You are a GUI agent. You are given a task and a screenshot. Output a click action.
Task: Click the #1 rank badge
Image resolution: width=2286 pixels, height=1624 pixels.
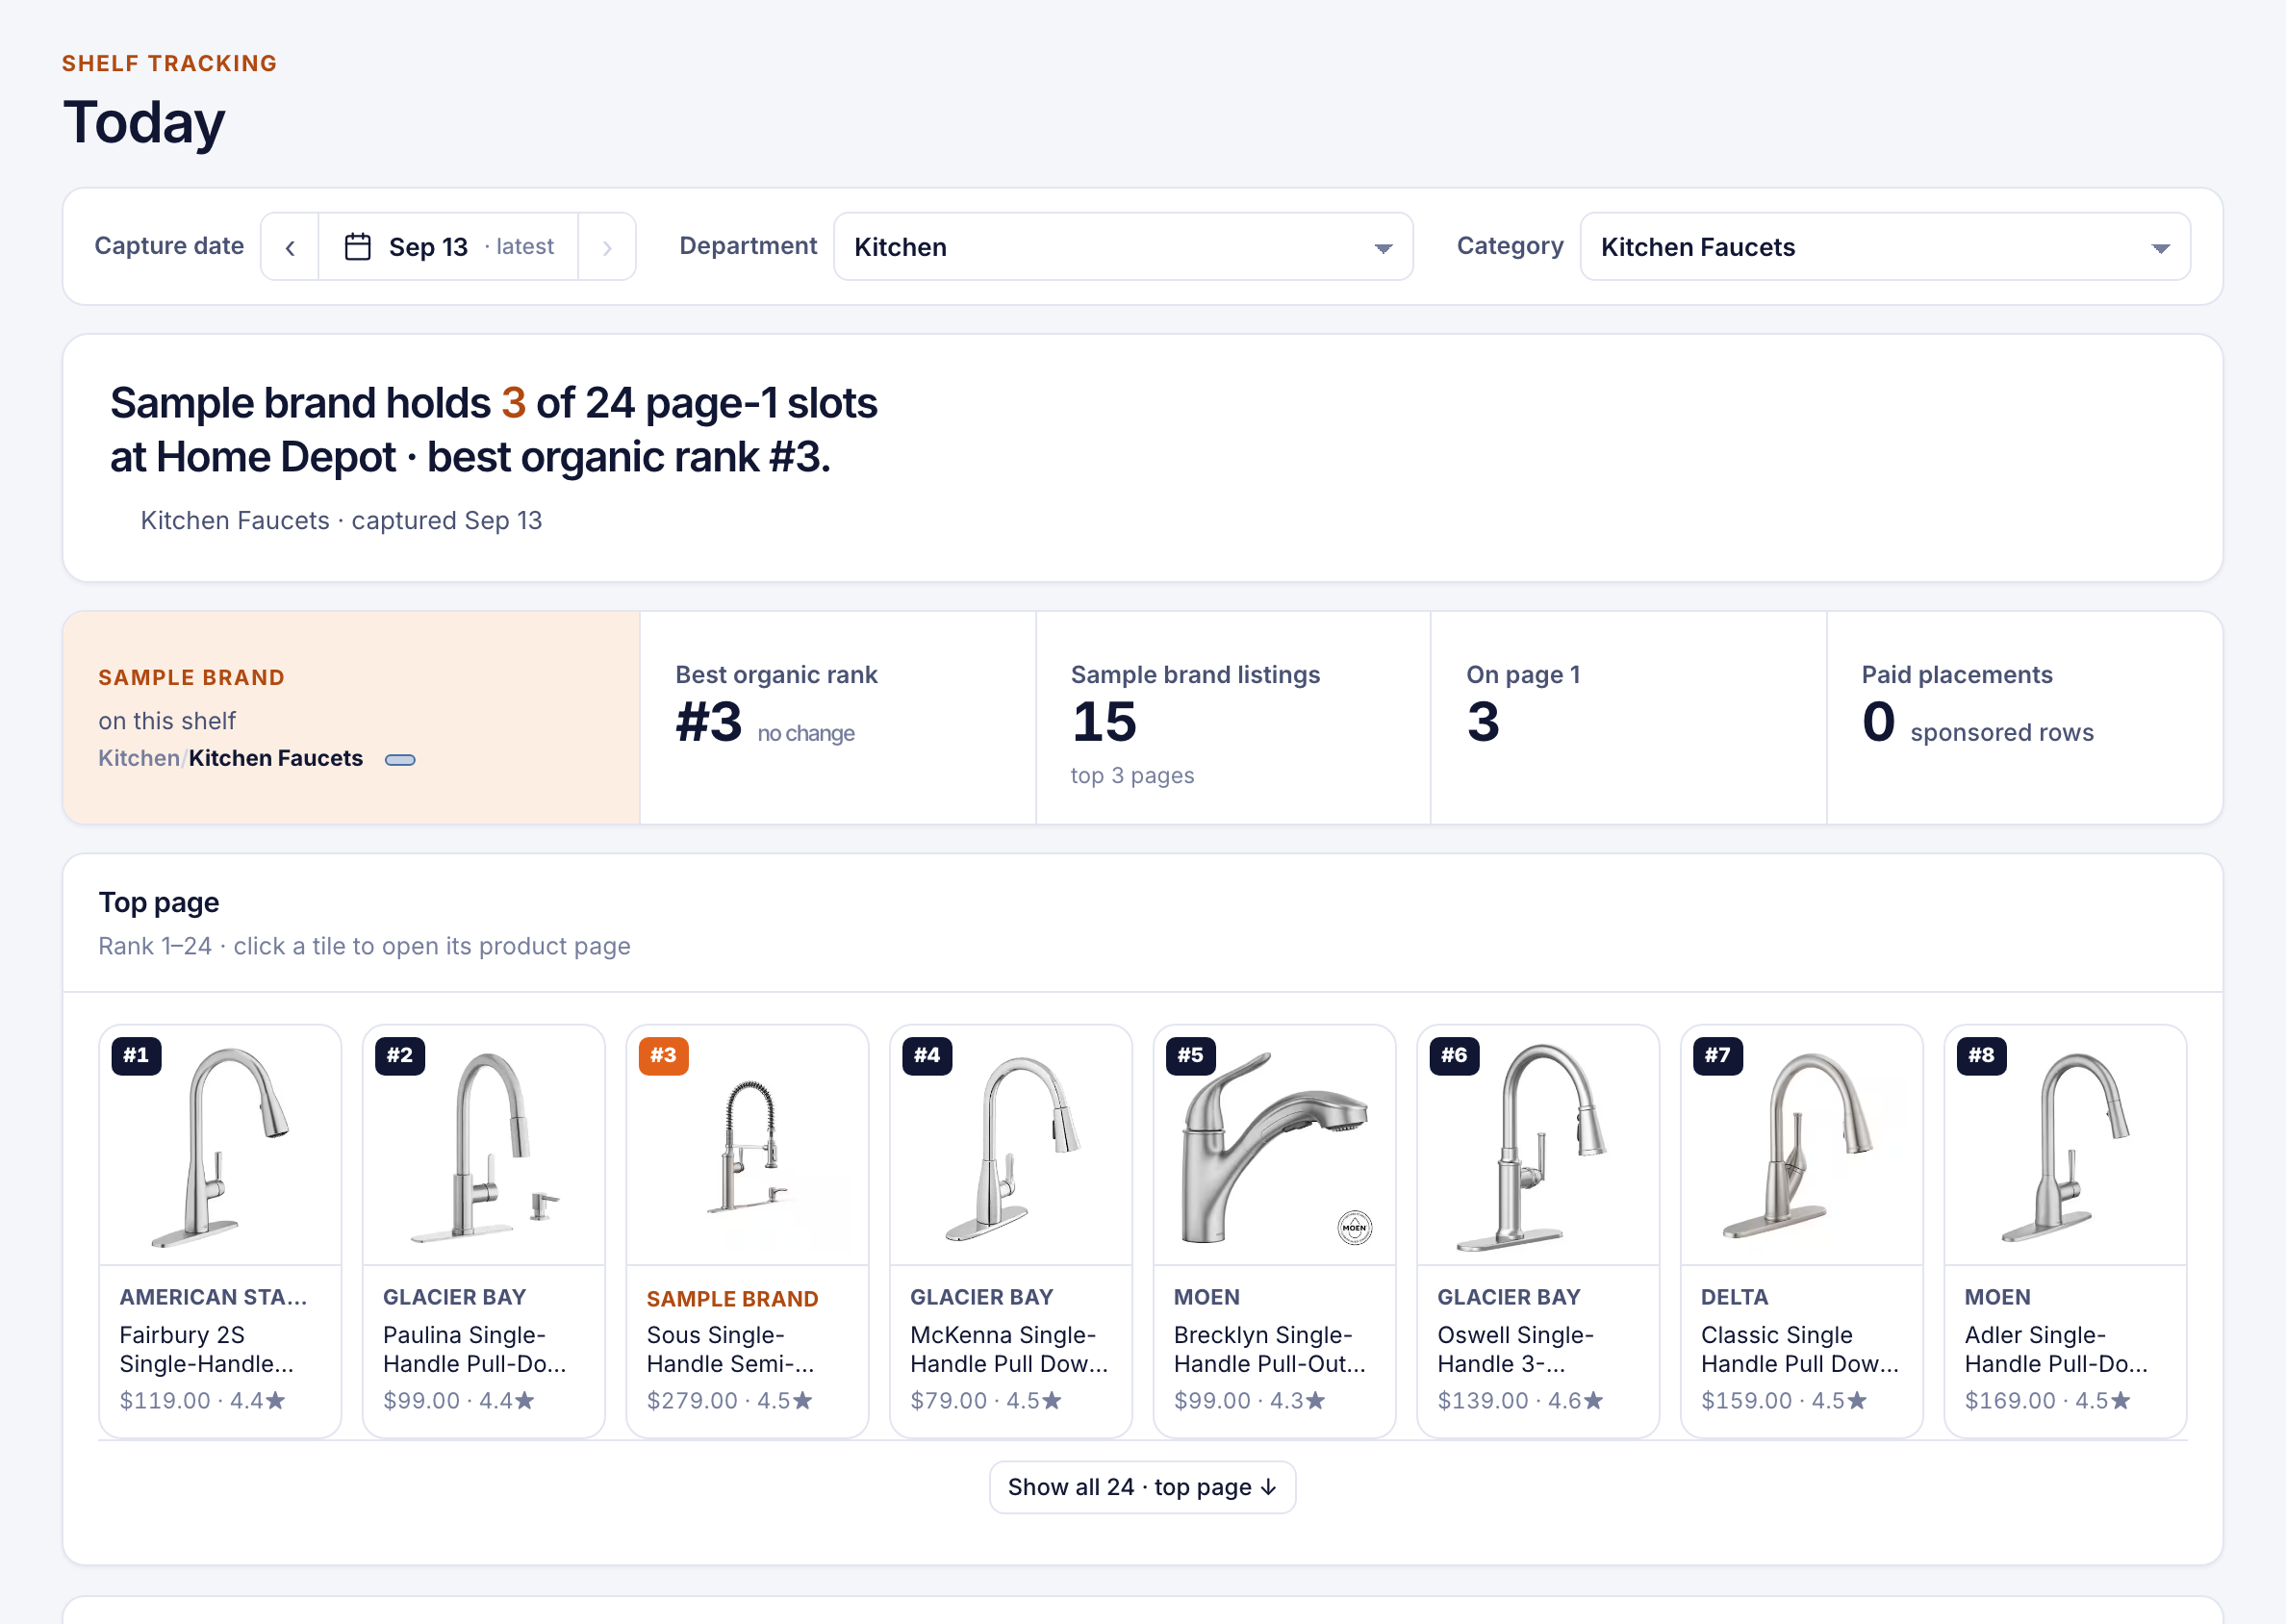tap(136, 1055)
